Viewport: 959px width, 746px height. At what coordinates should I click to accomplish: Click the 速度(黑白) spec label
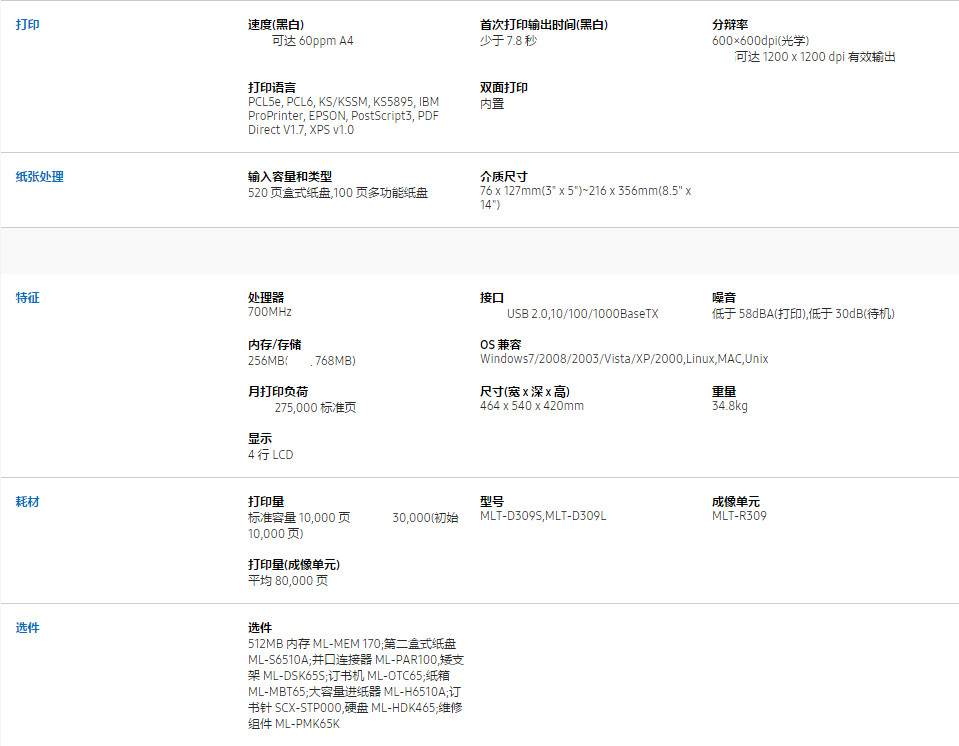[x=276, y=25]
